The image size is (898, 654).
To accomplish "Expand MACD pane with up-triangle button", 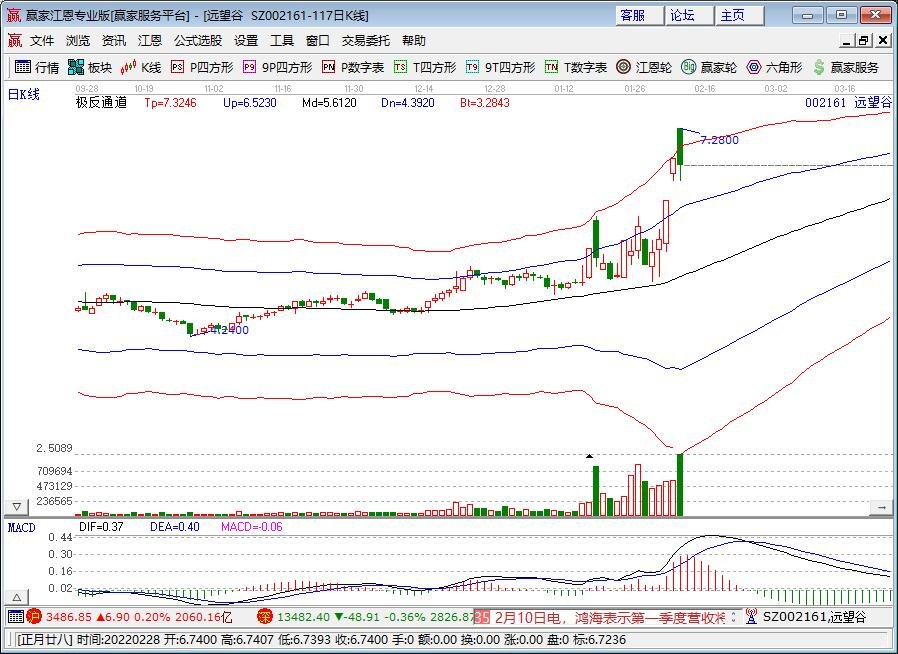I will [17, 597].
